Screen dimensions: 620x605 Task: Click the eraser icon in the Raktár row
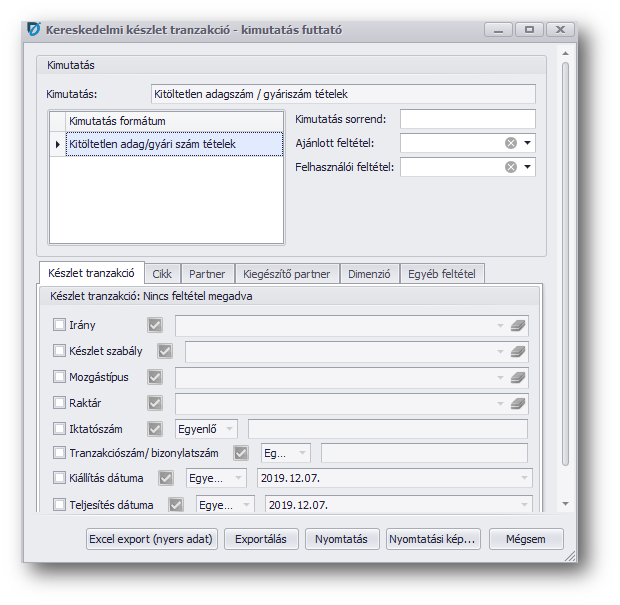pyautogui.click(x=517, y=403)
